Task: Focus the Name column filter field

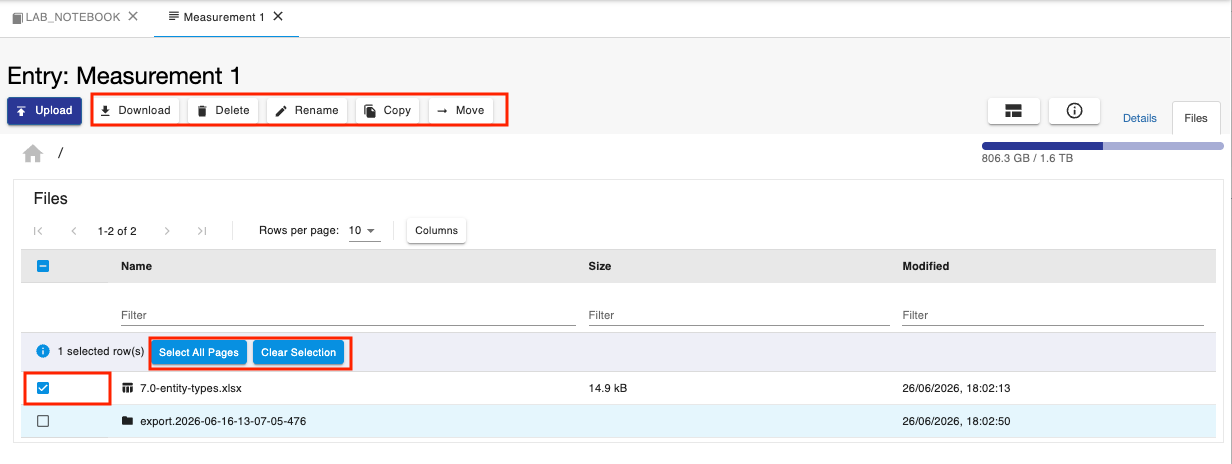Action: pyautogui.click(x=342, y=315)
